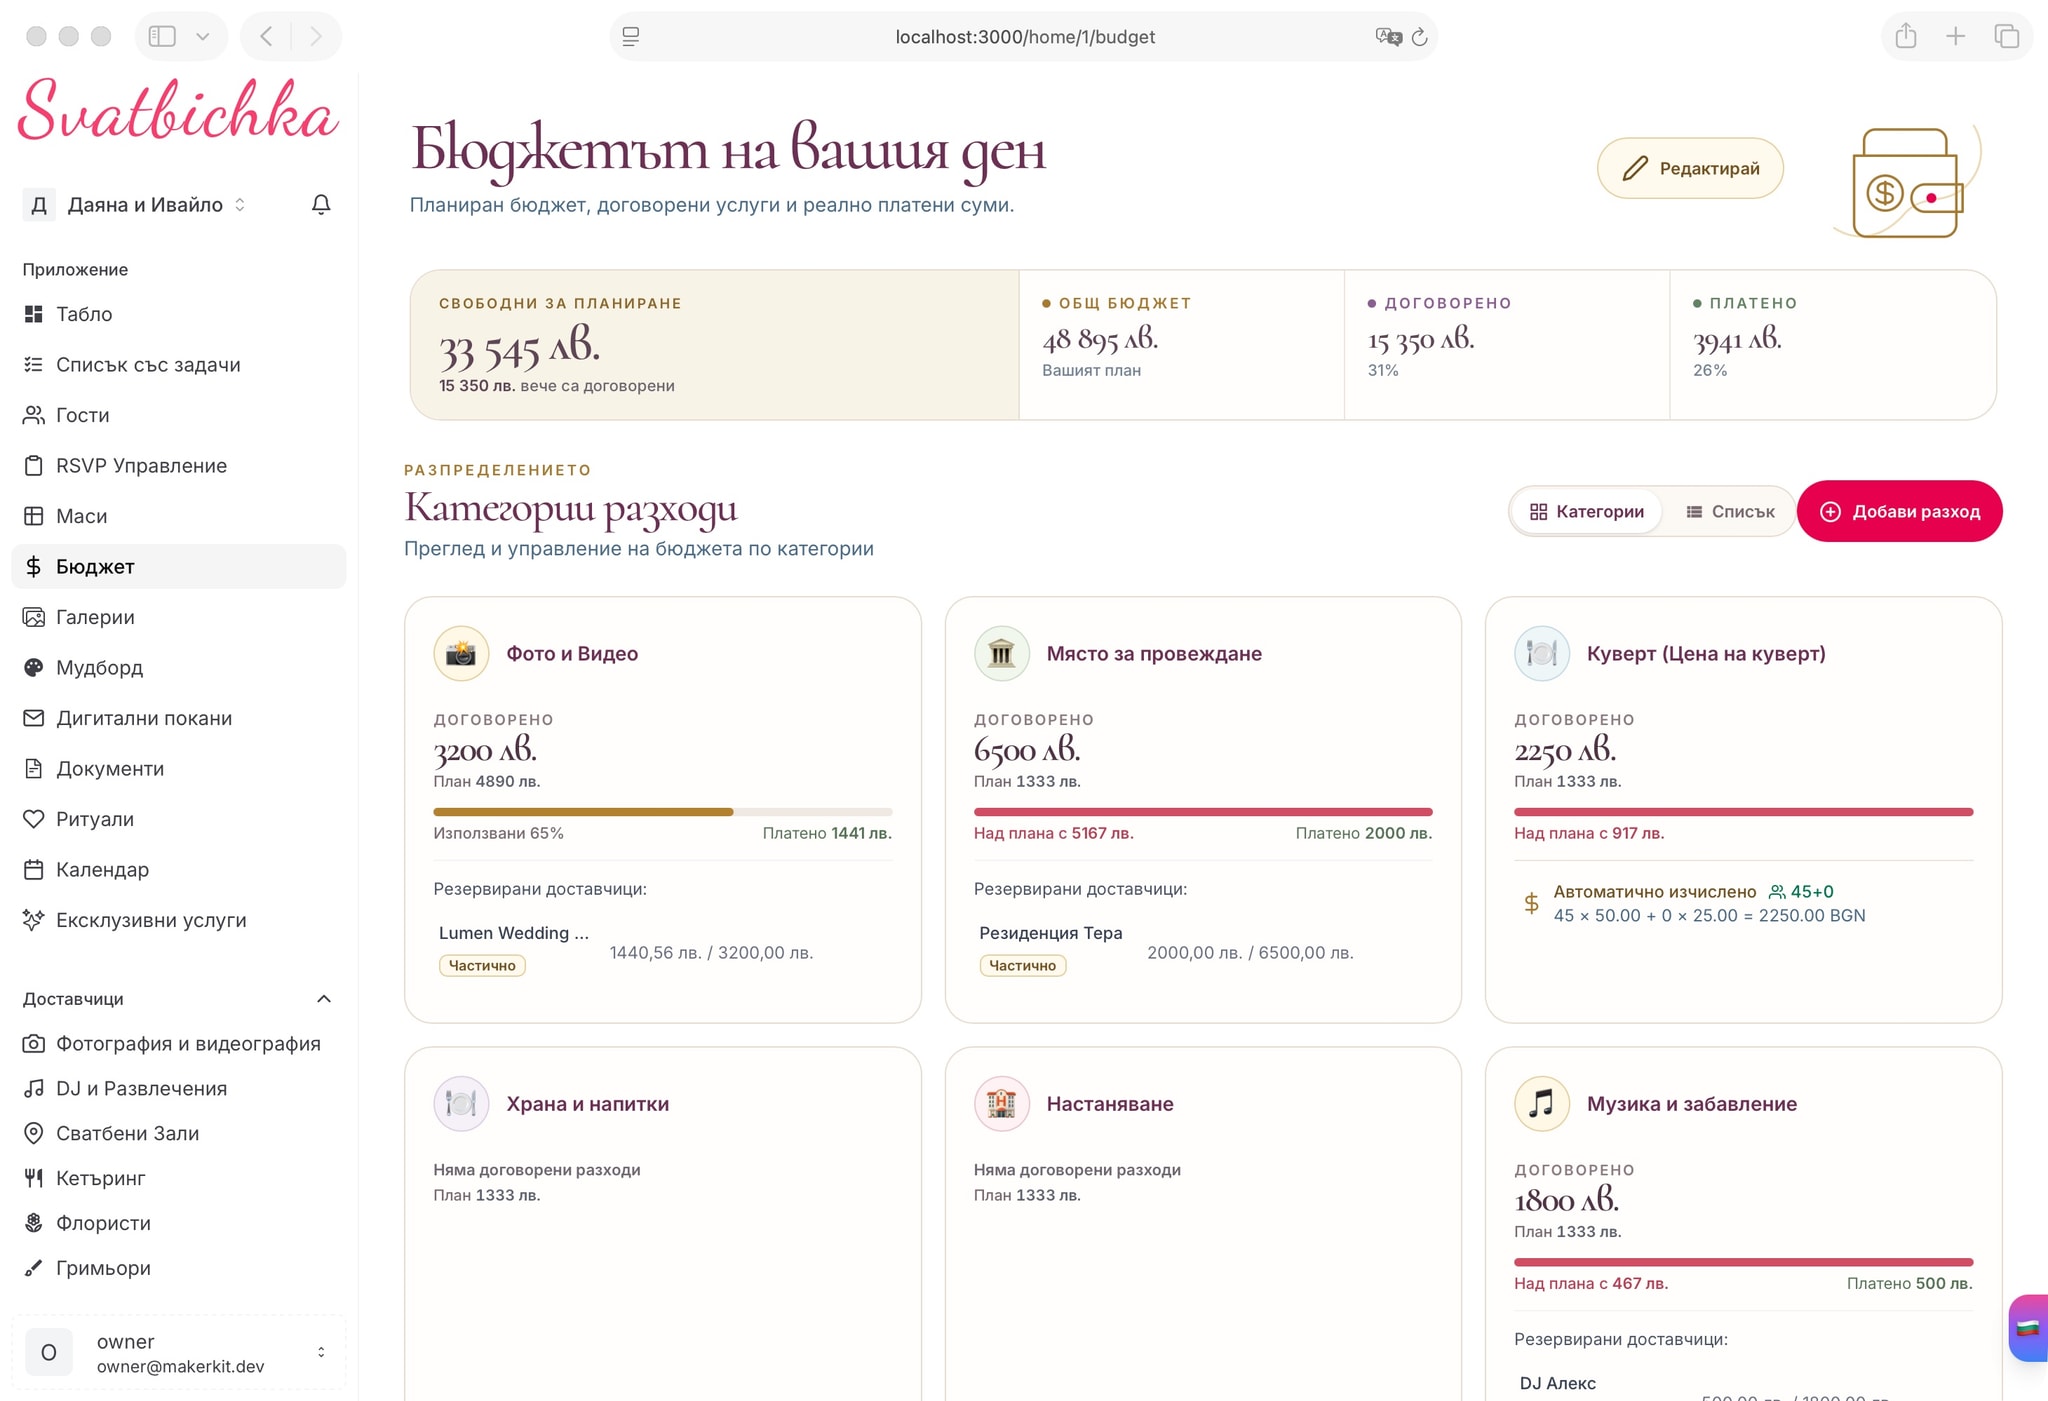2048x1401 pixels.
Task: Click the Частично badge under Lumen Wedding
Action: click(x=482, y=965)
